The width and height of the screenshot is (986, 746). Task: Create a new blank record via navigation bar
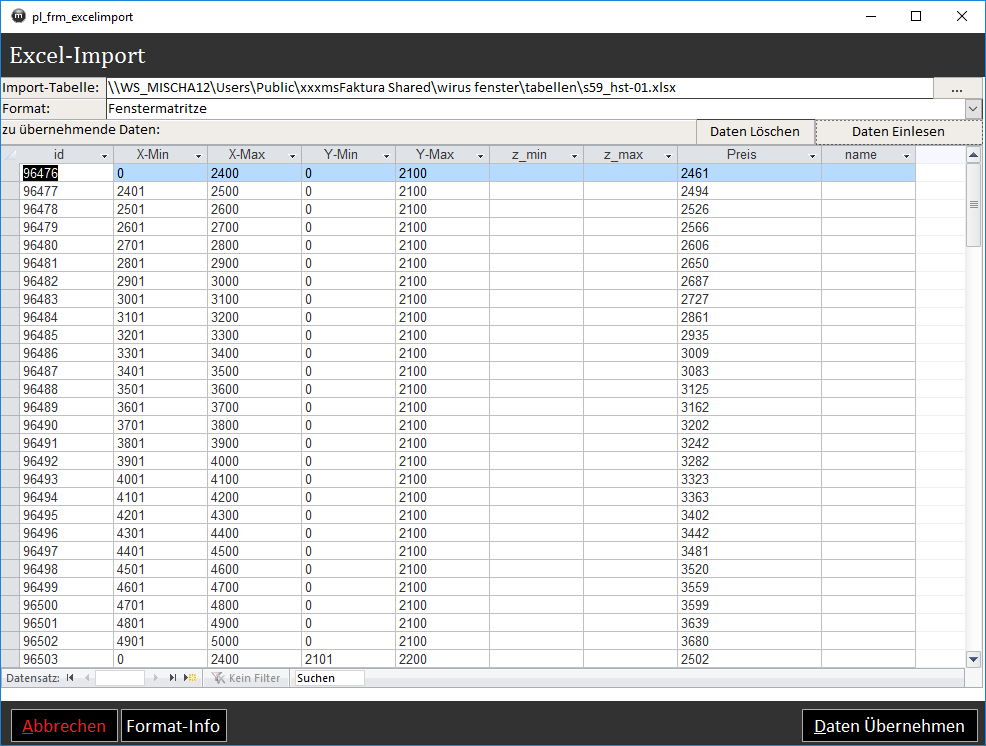point(190,677)
